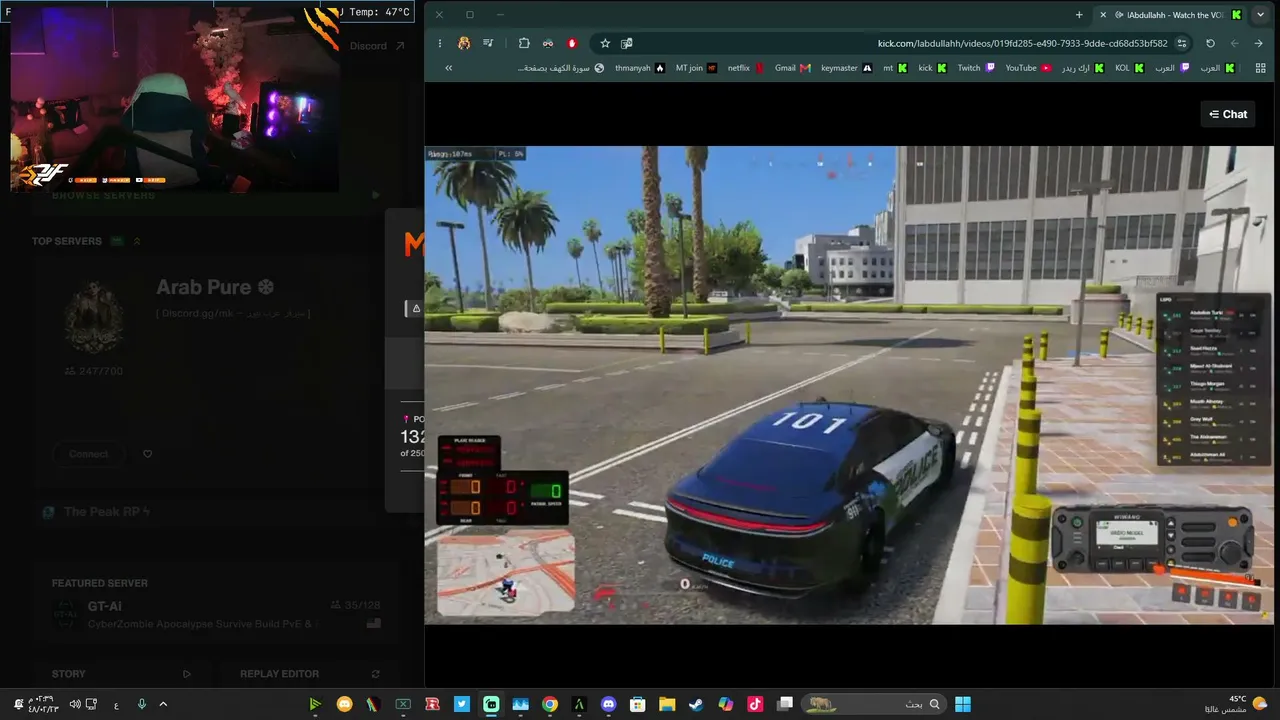Image resolution: width=1280 pixels, height=720 pixels.
Task: Open the bookmark apps grid icon
Action: (1259, 68)
